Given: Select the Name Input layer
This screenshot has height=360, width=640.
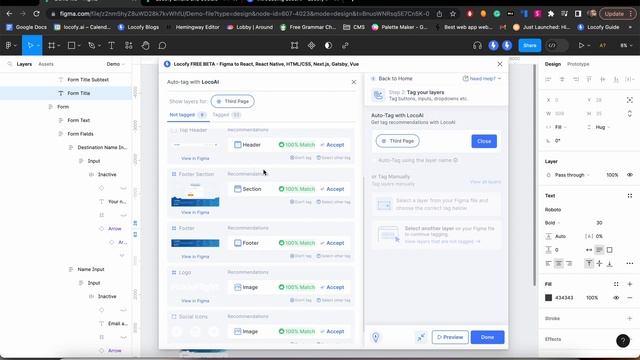Looking at the screenshot, I should coord(91,269).
